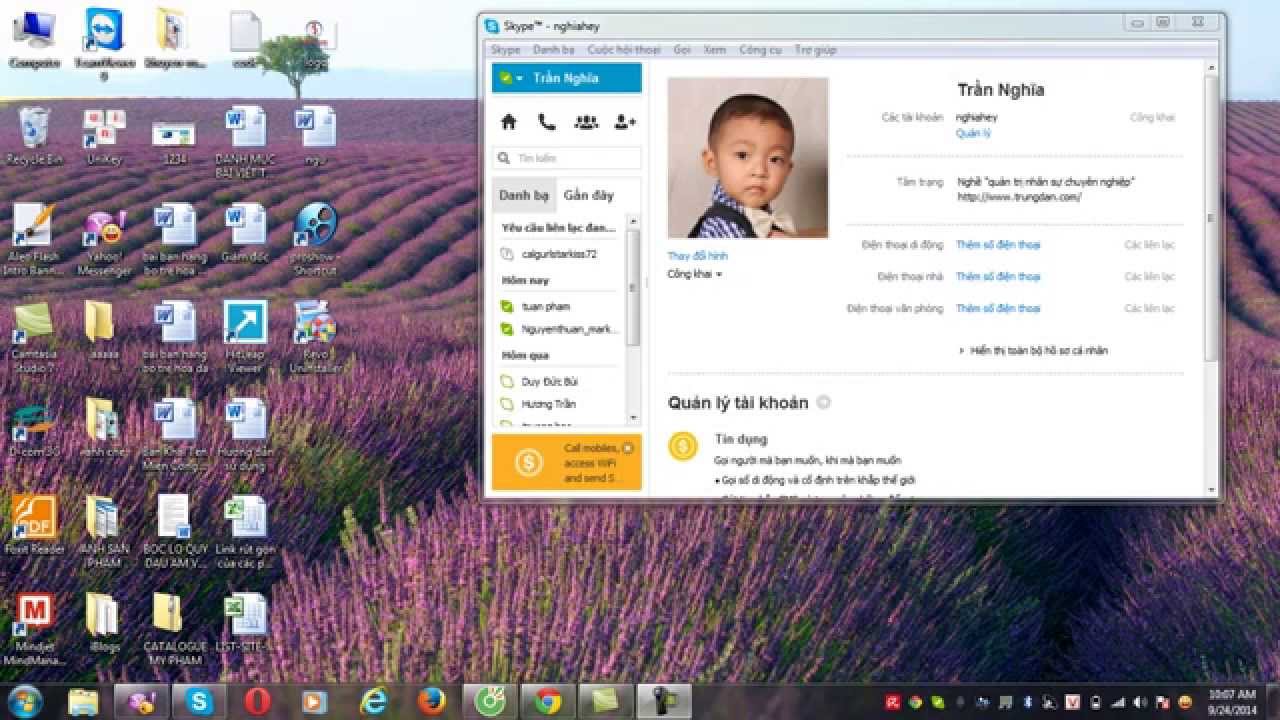Select the CATALOGUE MY PHAM folder
The width and height of the screenshot is (1280, 720).
tap(174, 629)
